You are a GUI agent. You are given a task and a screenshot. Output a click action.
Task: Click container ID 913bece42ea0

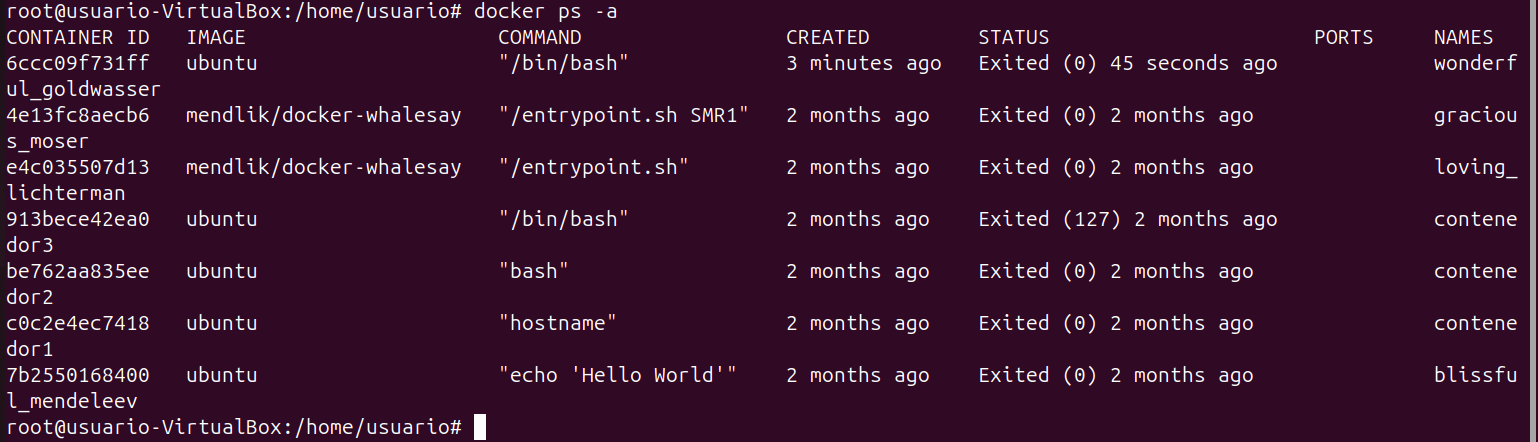(78, 220)
